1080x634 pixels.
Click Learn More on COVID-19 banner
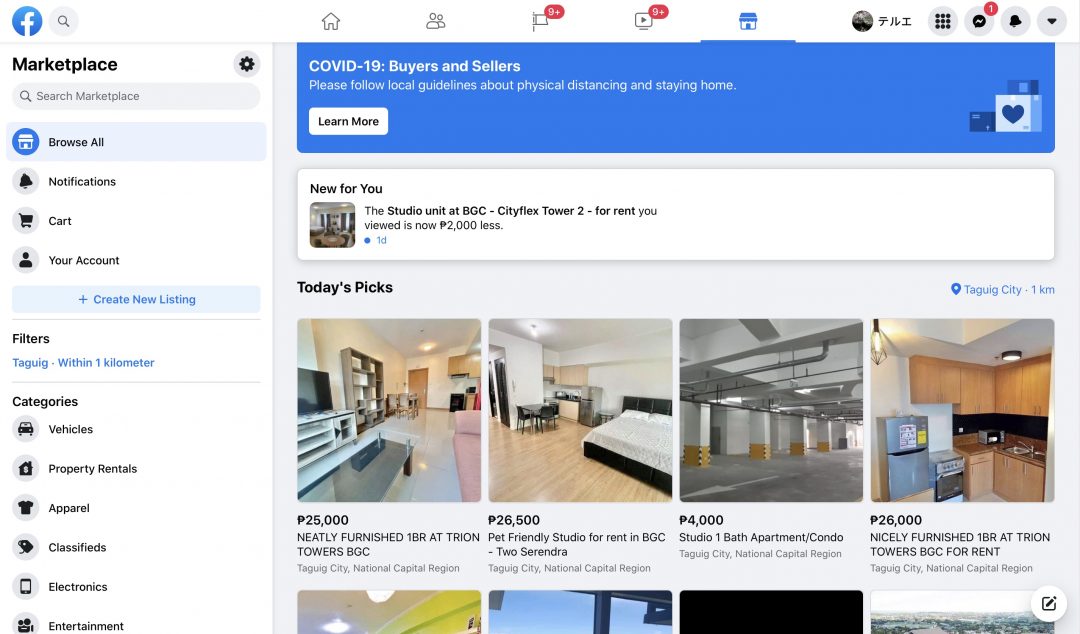click(348, 121)
